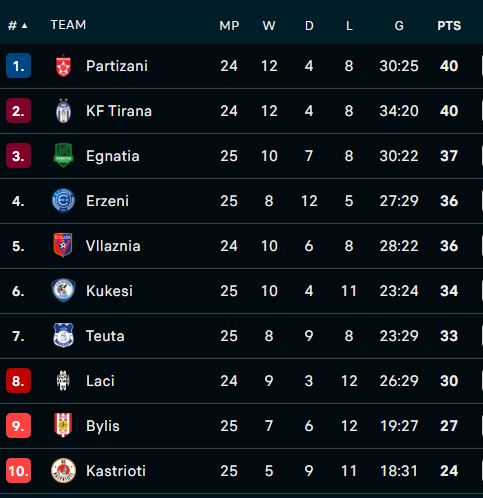483x498 pixels.
Task: Sort table by rank arrow
Action: [24, 26]
